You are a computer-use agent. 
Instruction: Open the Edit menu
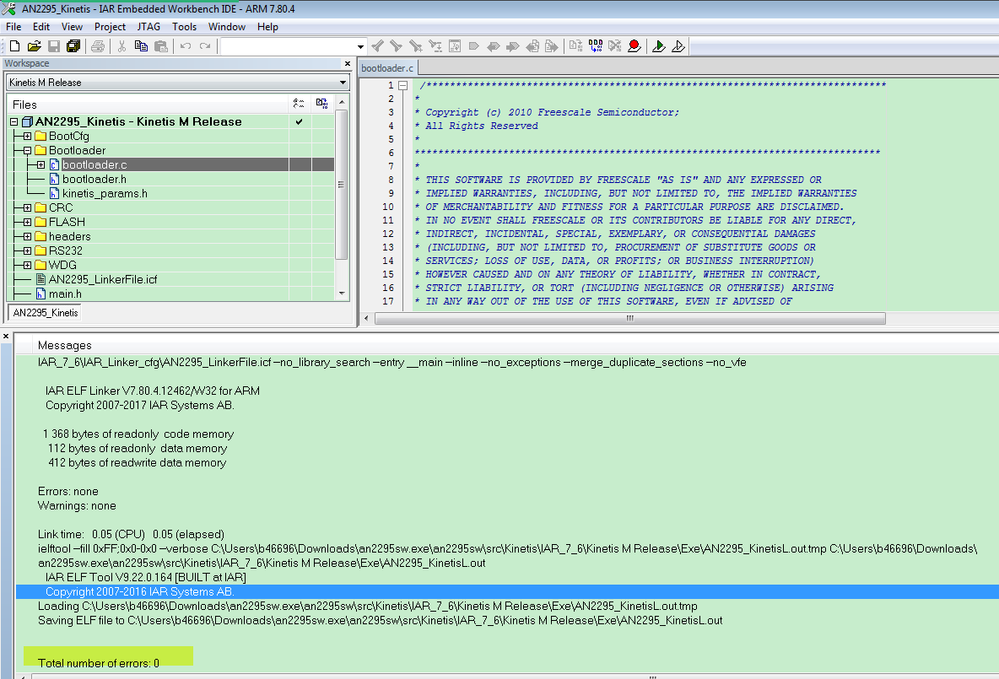[x=41, y=27]
